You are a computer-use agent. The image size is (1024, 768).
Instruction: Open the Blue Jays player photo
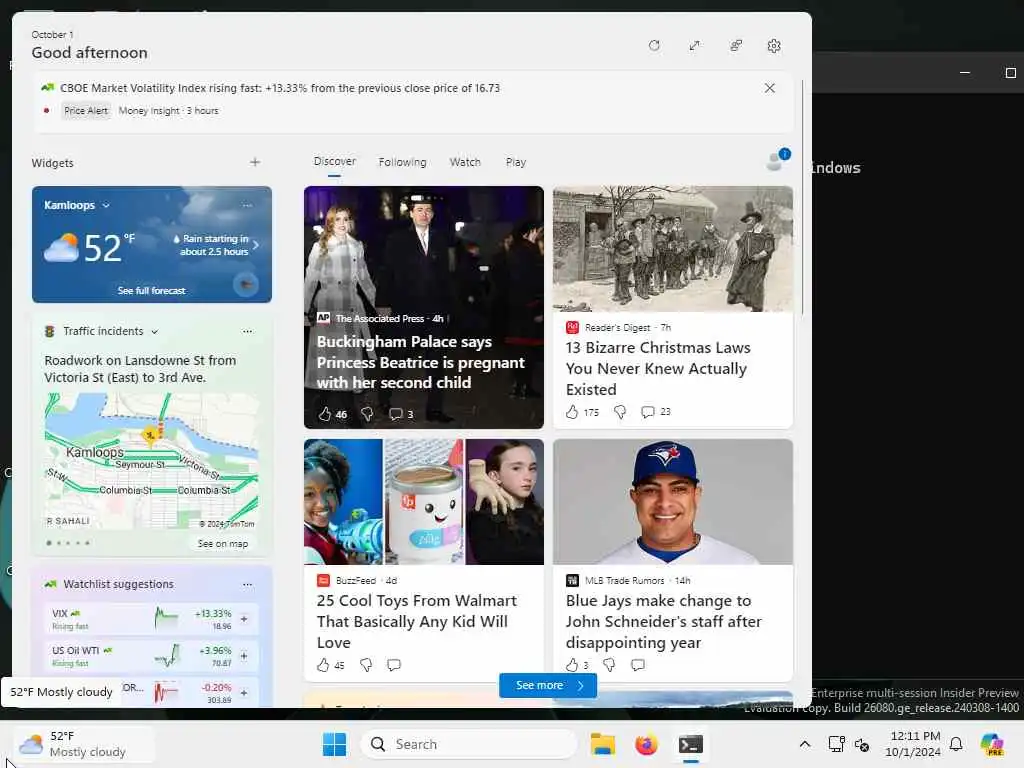(x=673, y=502)
